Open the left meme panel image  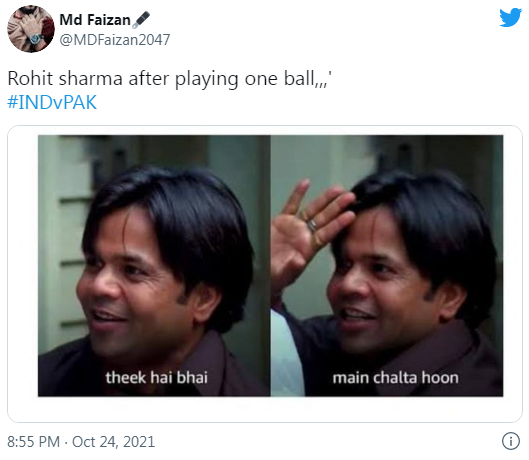click(154, 266)
